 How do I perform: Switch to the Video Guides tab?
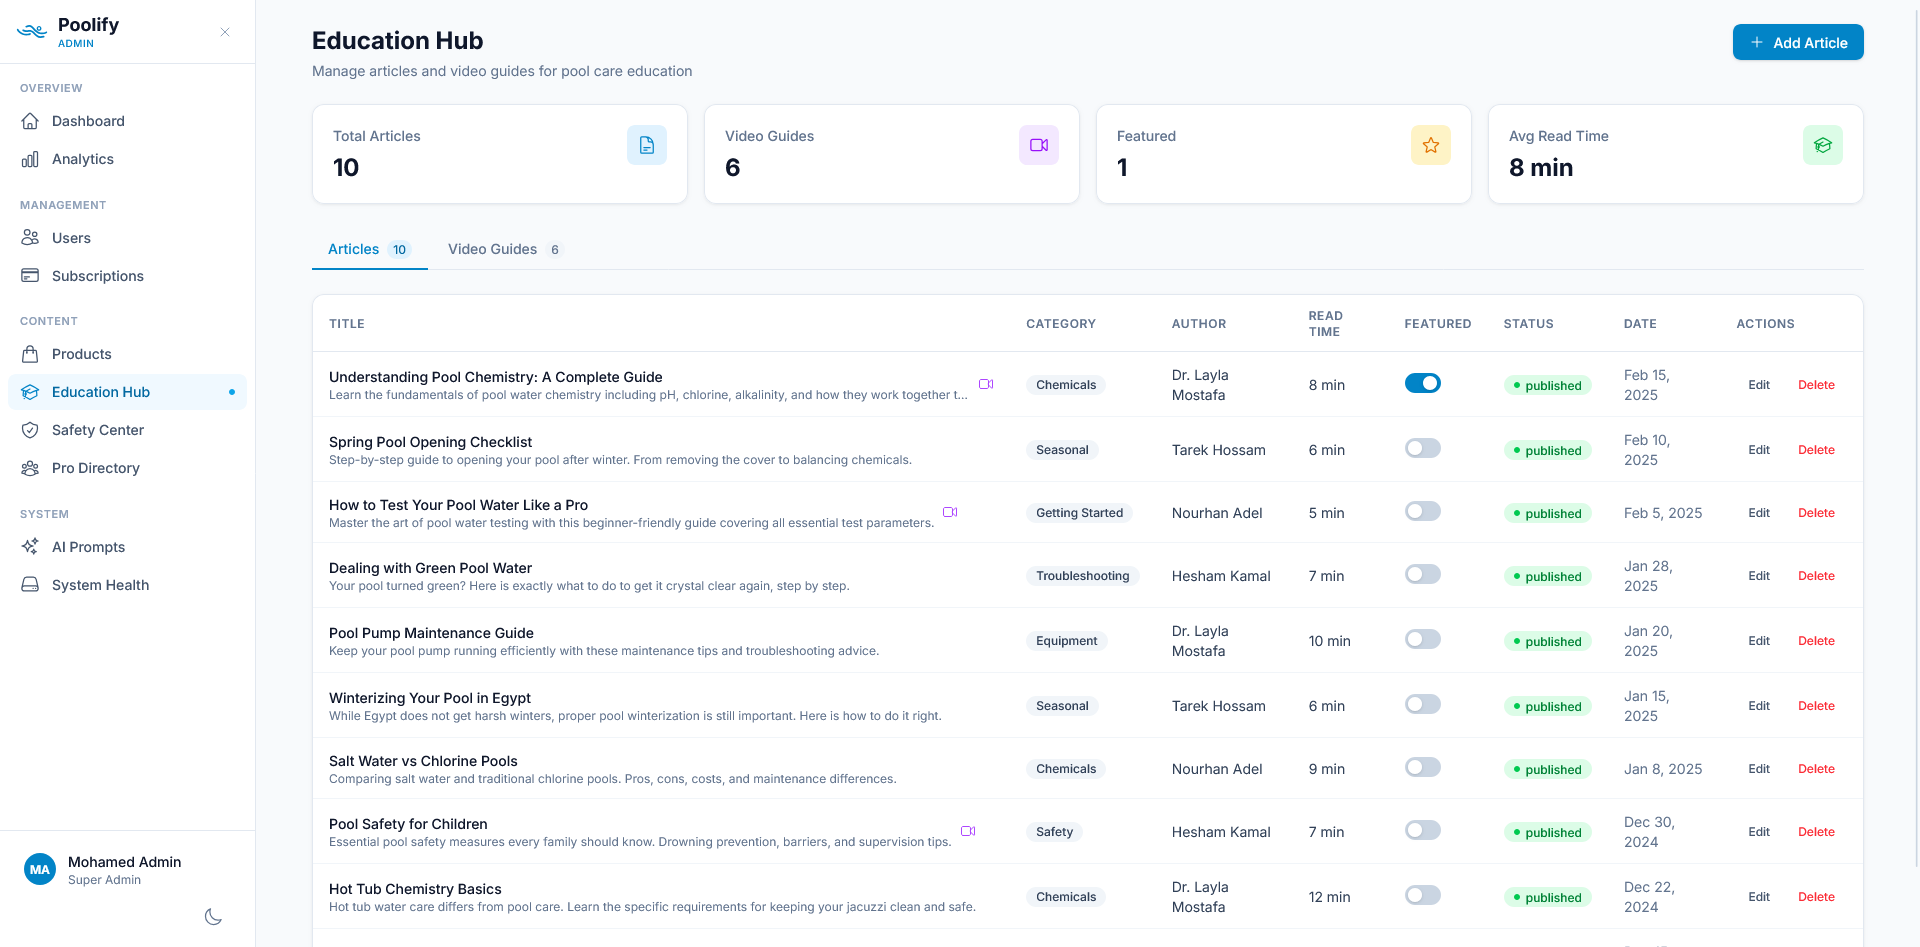(505, 249)
